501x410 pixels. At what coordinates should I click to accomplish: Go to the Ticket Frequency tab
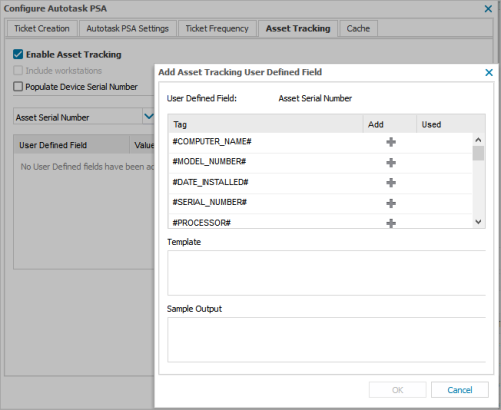[x=217, y=29]
